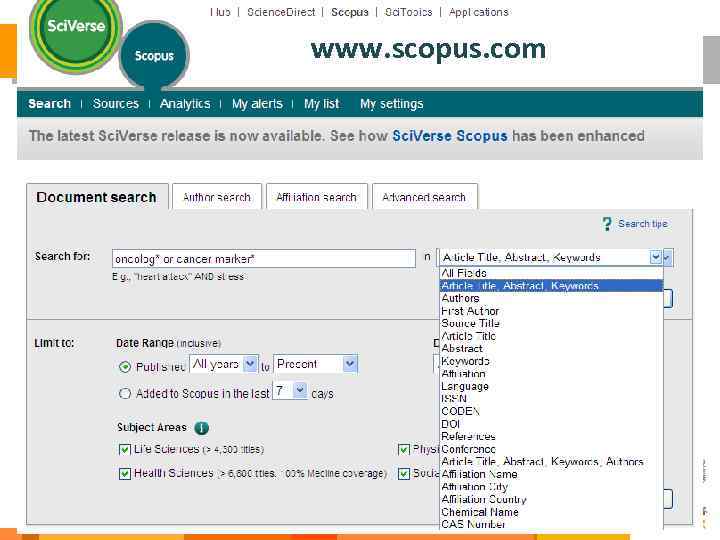Click the Search for text field
Viewport: 720px width, 540px height.
coord(264,259)
